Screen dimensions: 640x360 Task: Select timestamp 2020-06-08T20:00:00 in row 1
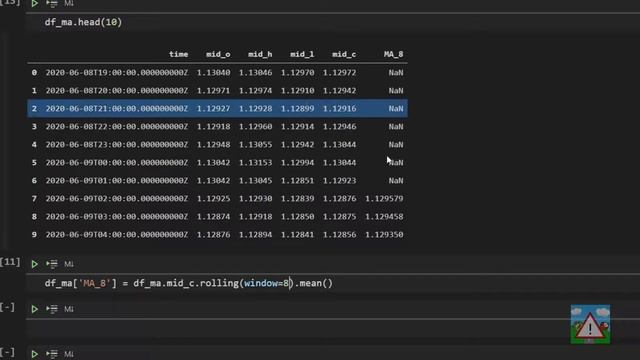[x=117, y=90]
